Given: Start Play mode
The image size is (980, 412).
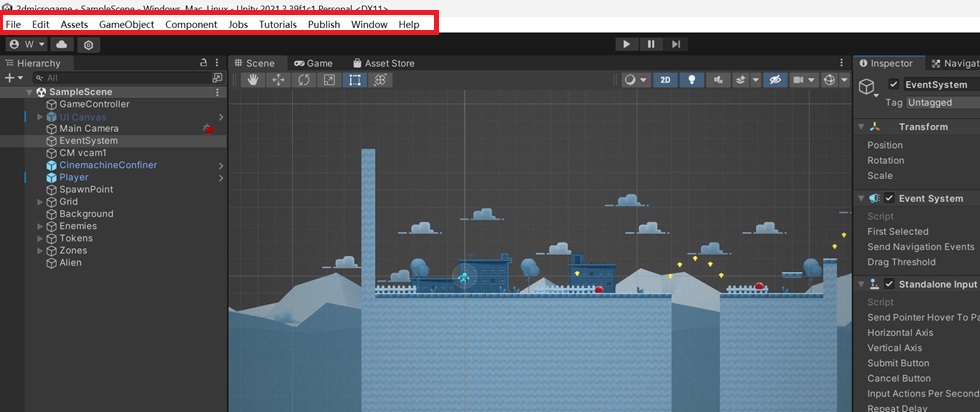Looking at the screenshot, I should pyautogui.click(x=627, y=44).
